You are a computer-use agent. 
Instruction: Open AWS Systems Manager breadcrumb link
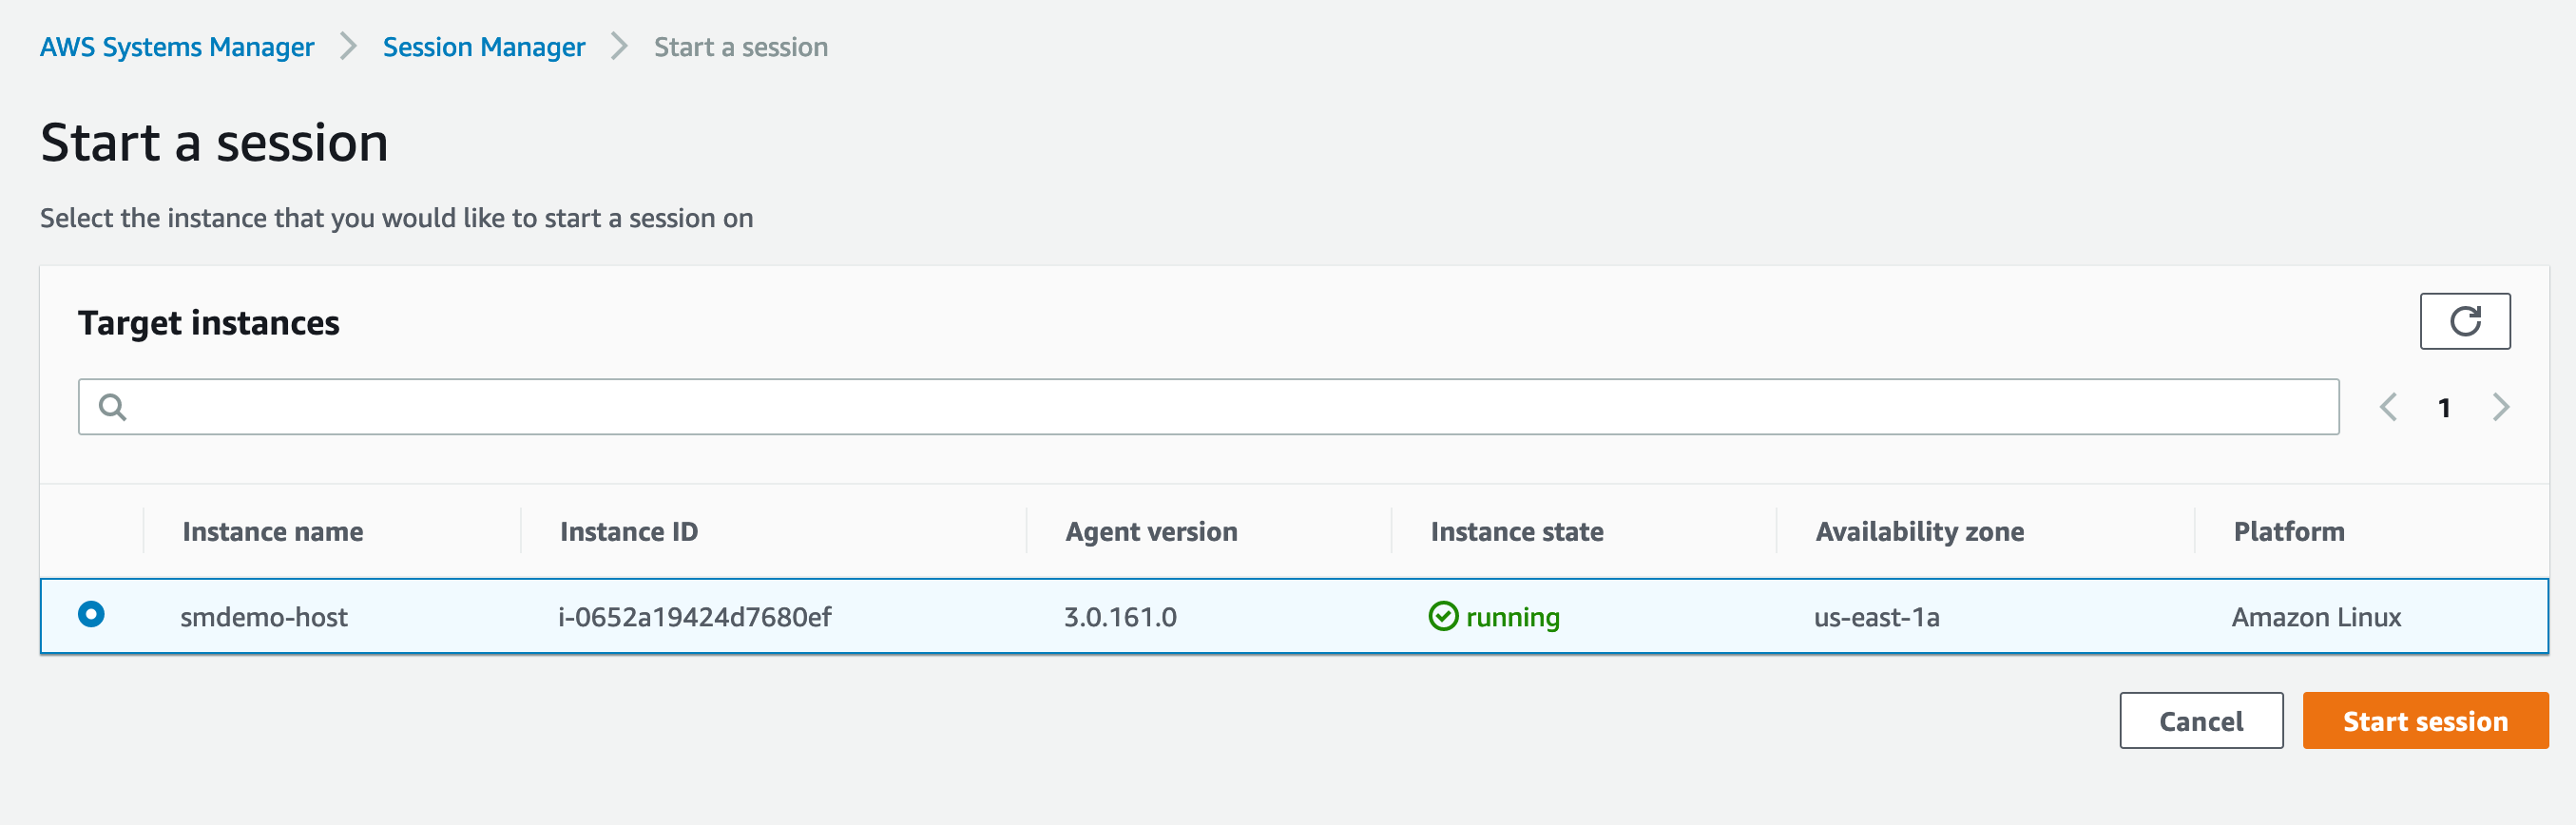coord(177,47)
